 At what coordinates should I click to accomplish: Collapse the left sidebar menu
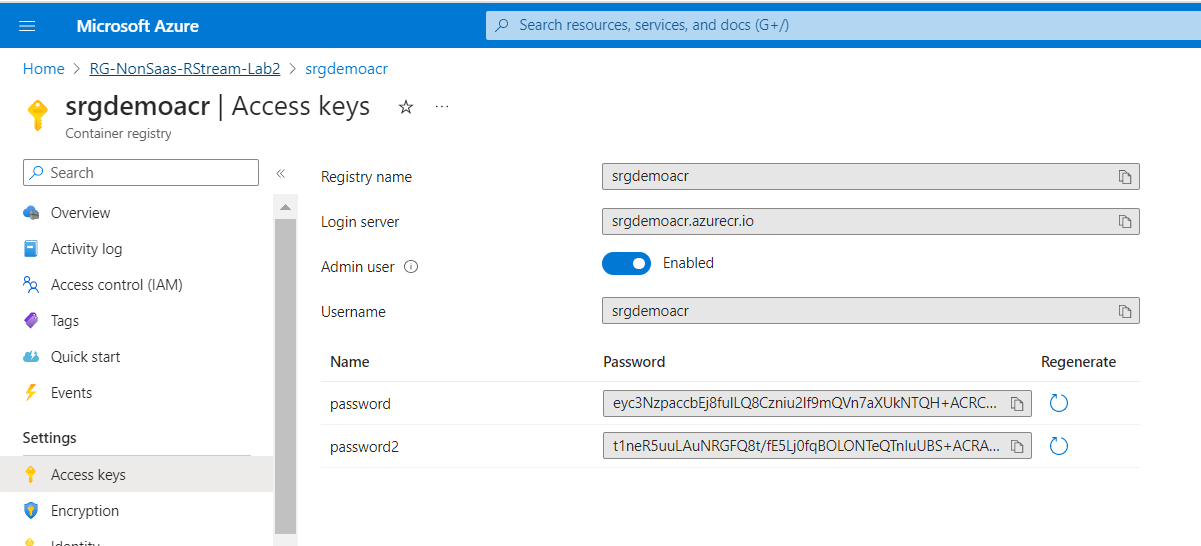coord(281,173)
